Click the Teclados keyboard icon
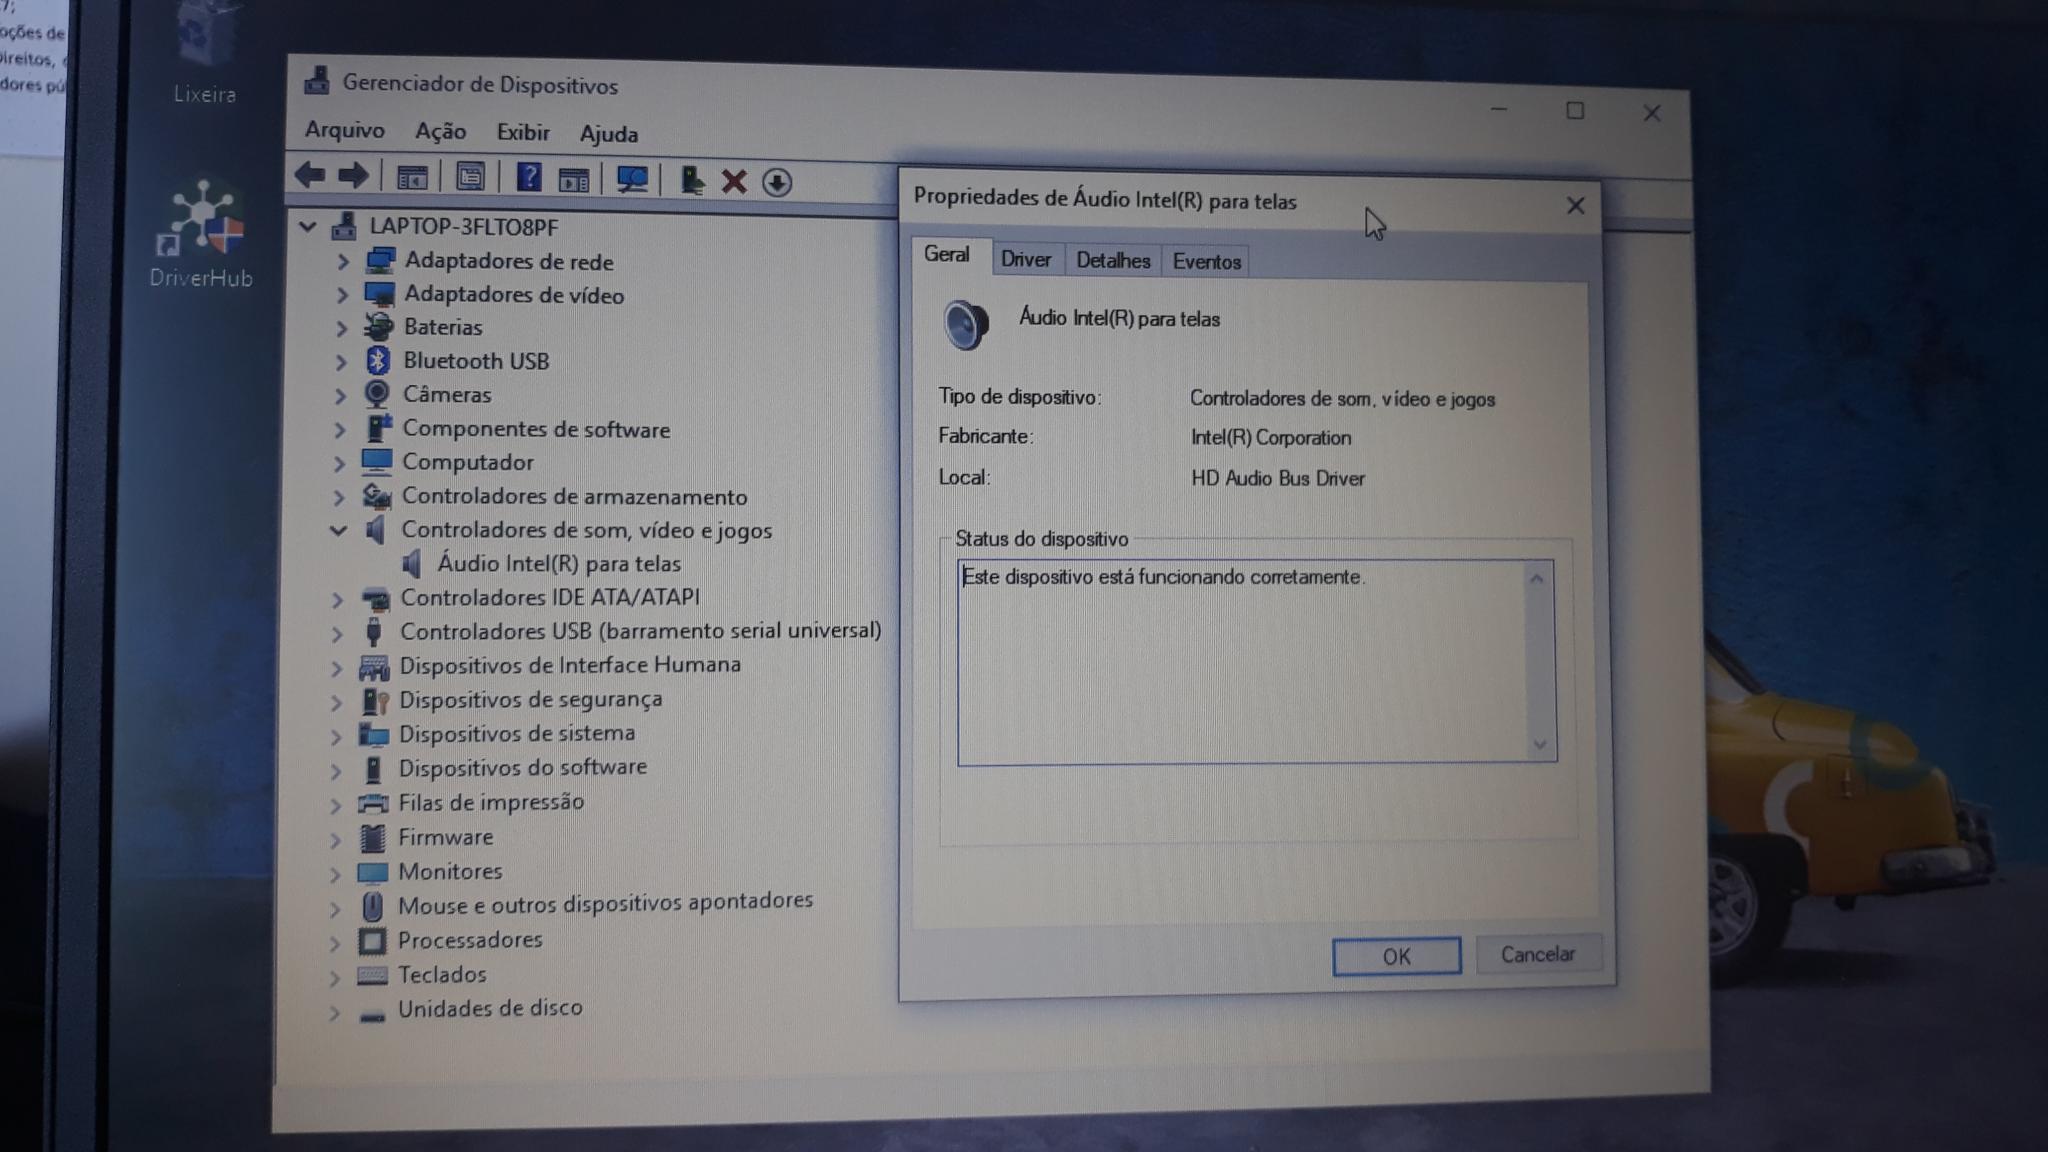The height and width of the screenshot is (1152, 2048). point(372,975)
